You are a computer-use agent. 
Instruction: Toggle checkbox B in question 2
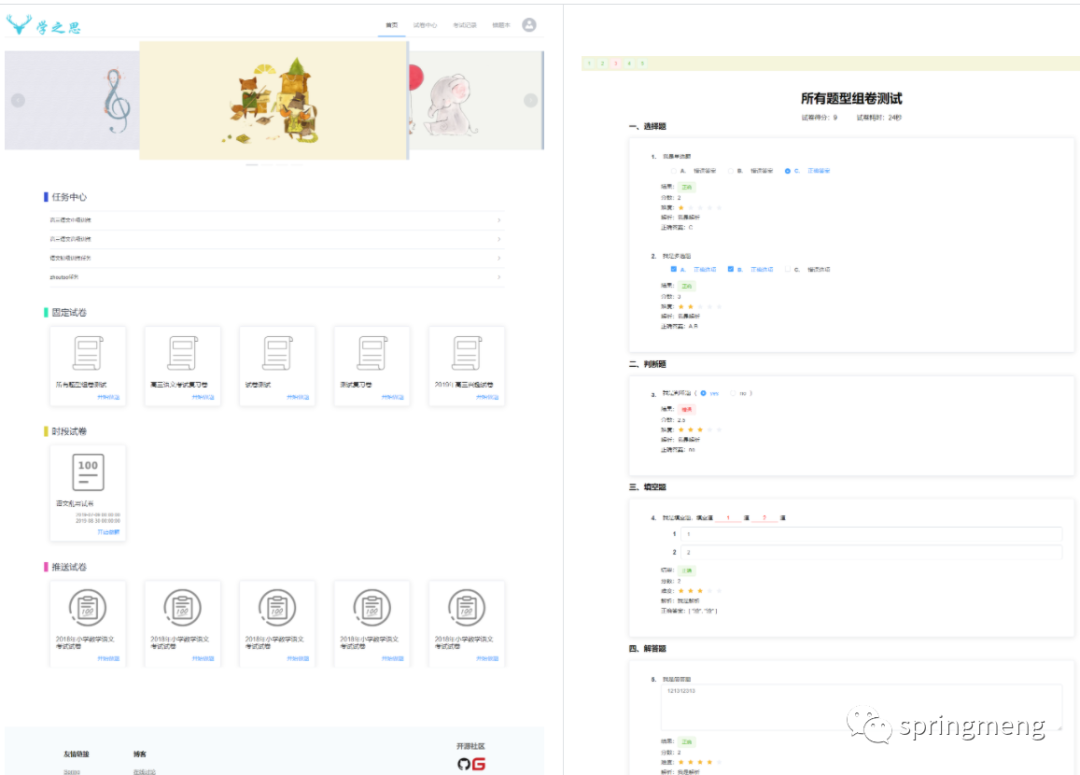731,269
